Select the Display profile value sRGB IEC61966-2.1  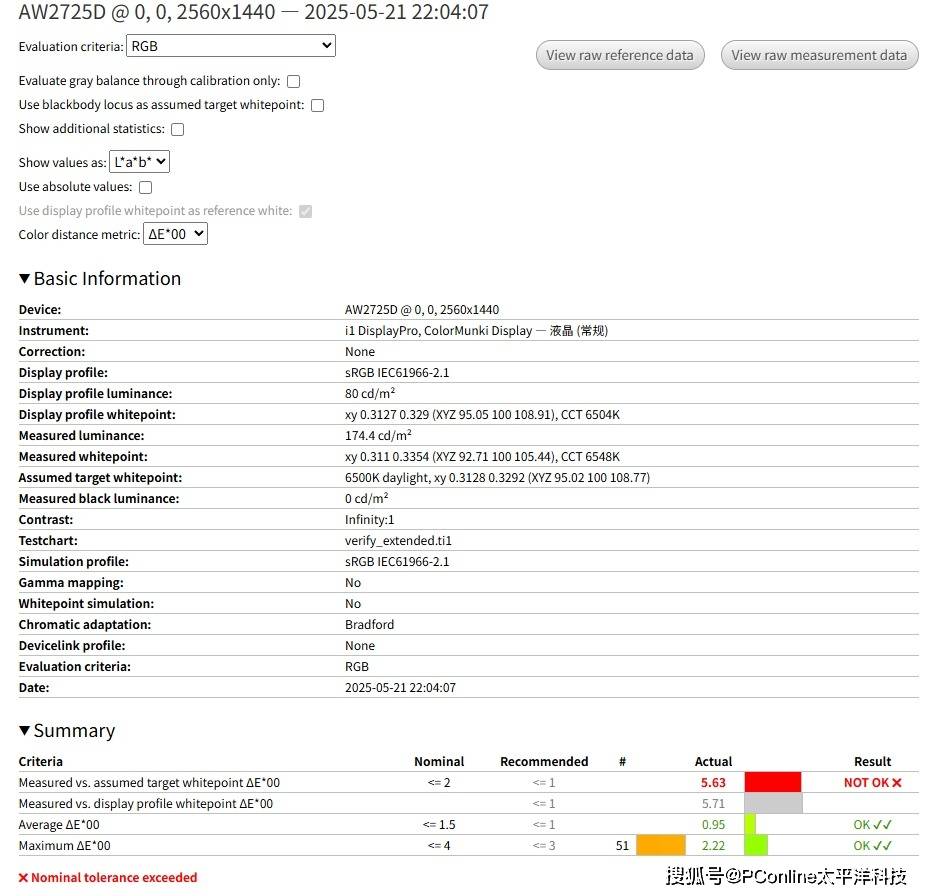397,373
